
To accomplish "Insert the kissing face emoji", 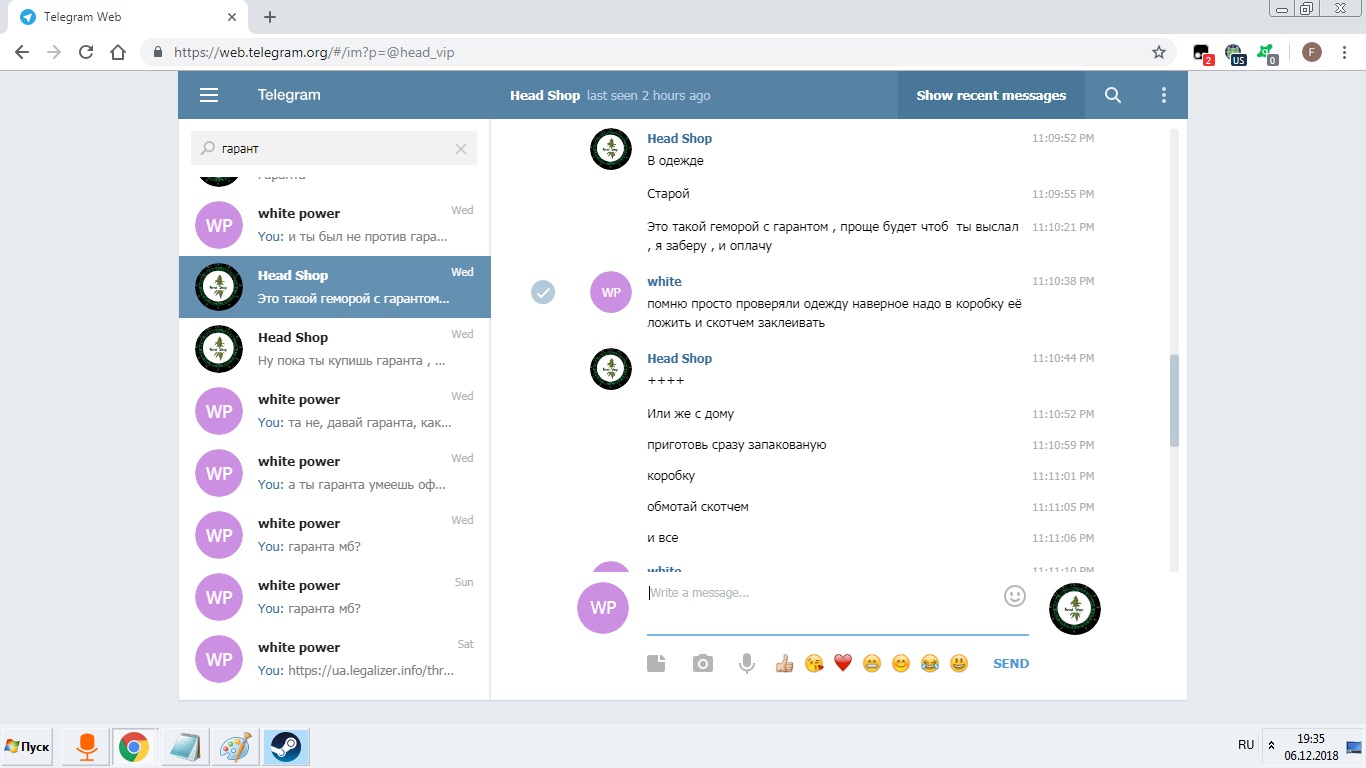I will (x=814, y=663).
